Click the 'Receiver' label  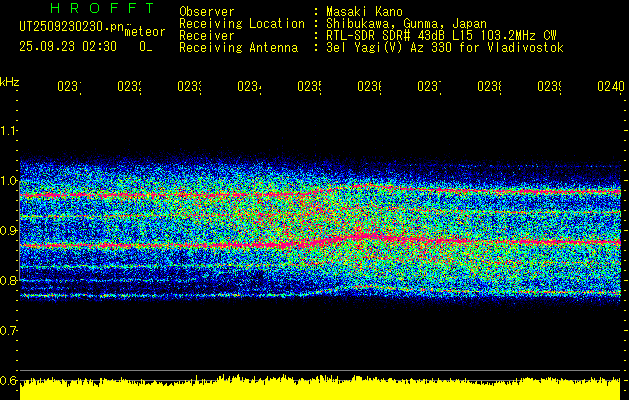tap(207, 36)
